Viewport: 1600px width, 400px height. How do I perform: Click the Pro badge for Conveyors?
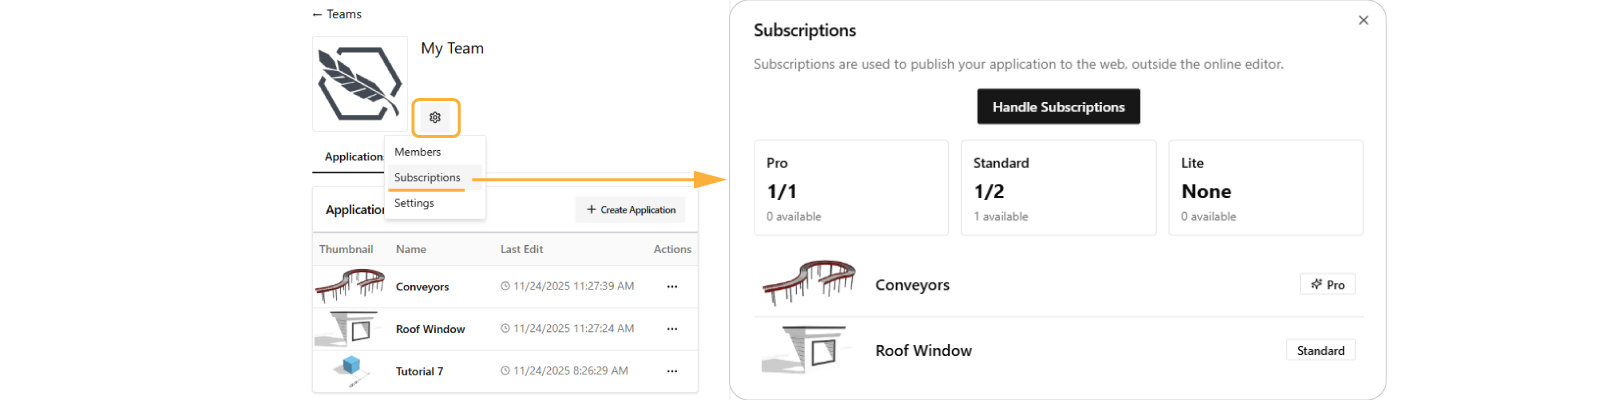tap(1328, 285)
